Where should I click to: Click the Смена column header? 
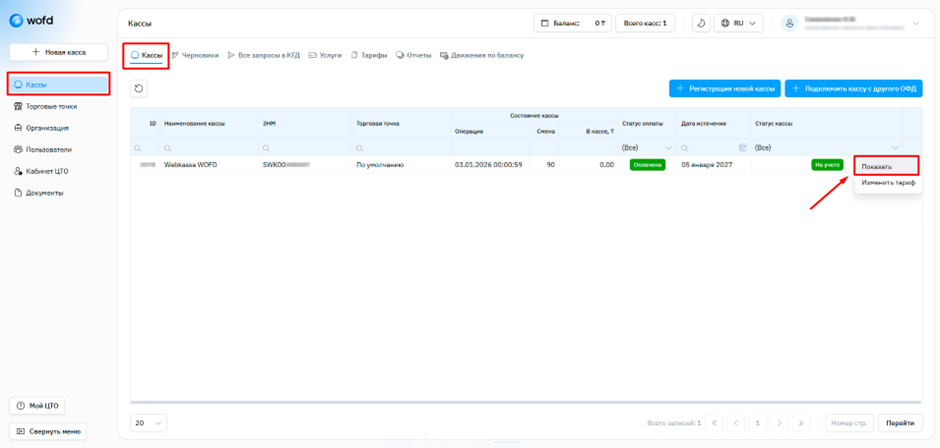point(546,131)
